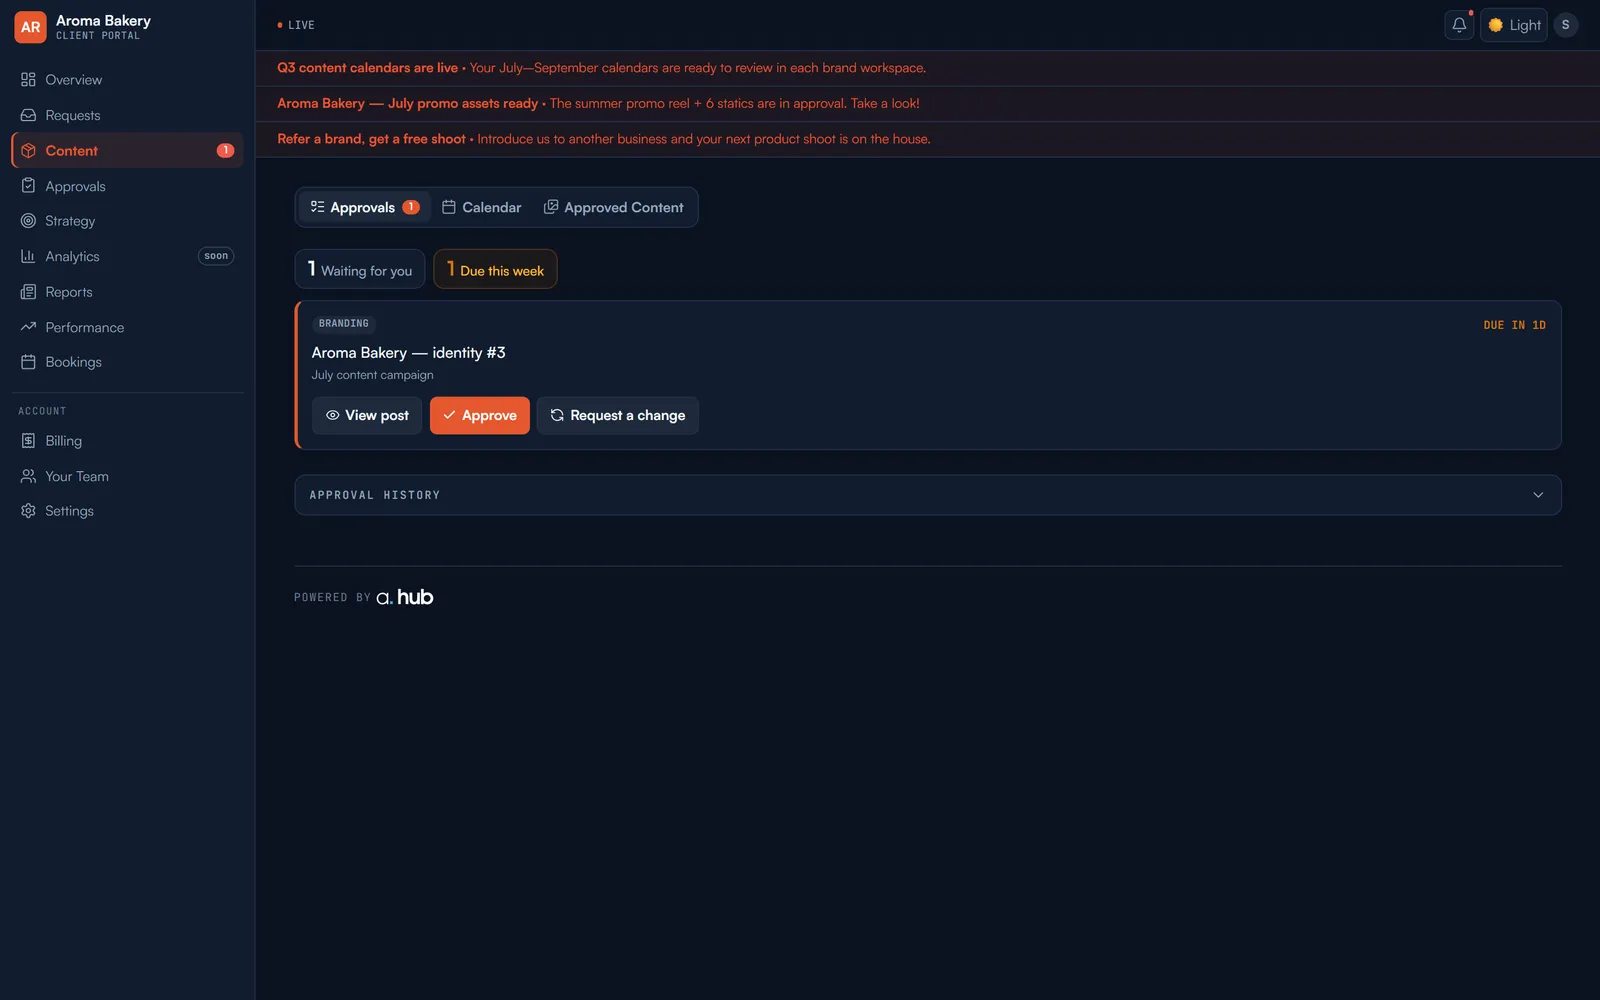The width and height of the screenshot is (1600, 1000).
Task: Open the Performance page
Action: [x=127, y=327]
